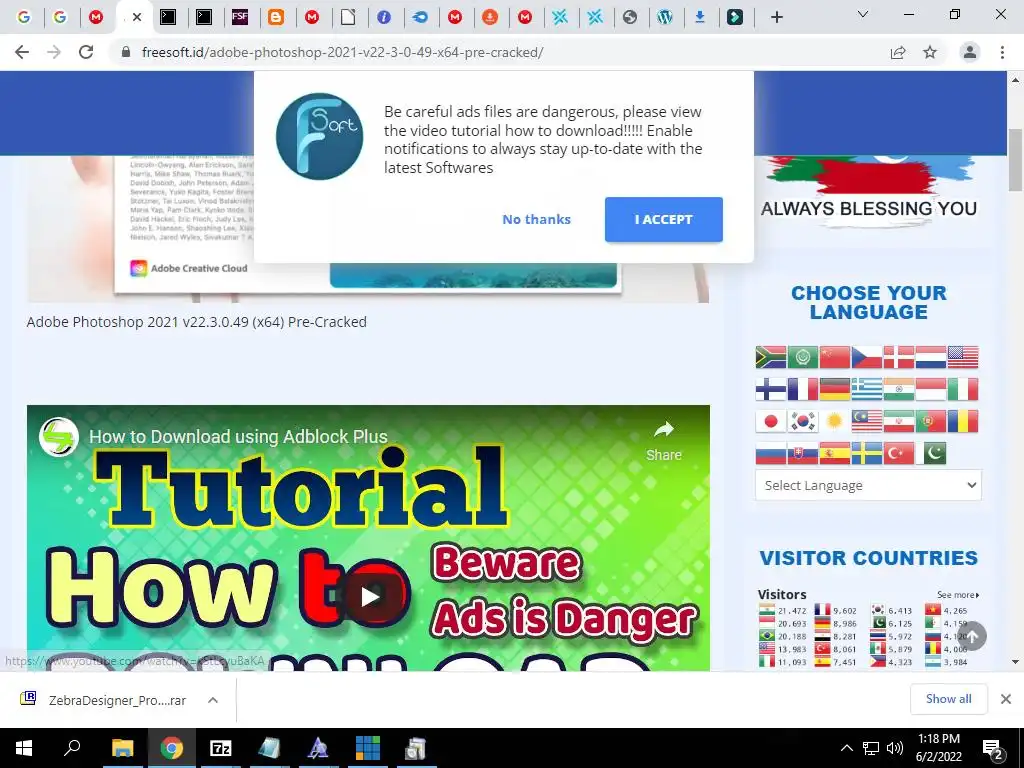Play the tutorial video
The height and width of the screenshot is (768, 1024).
point(370,596)
